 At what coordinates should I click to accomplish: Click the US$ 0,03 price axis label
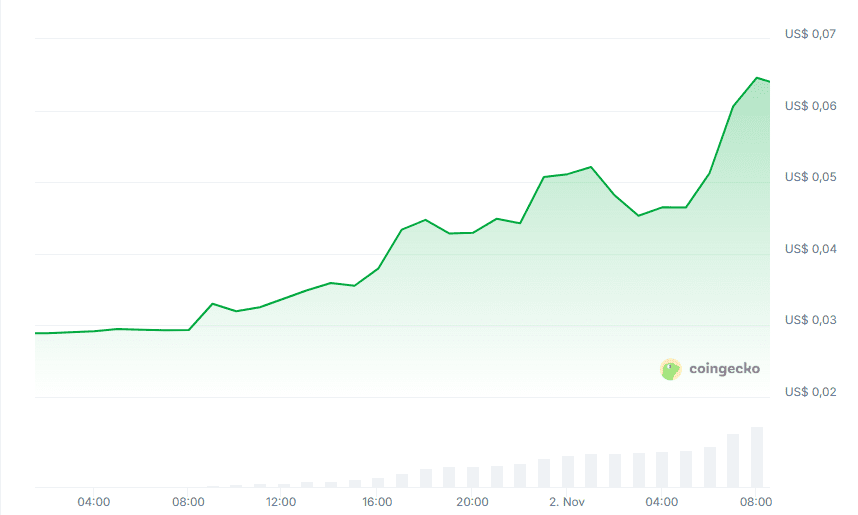tap(810, 320)
